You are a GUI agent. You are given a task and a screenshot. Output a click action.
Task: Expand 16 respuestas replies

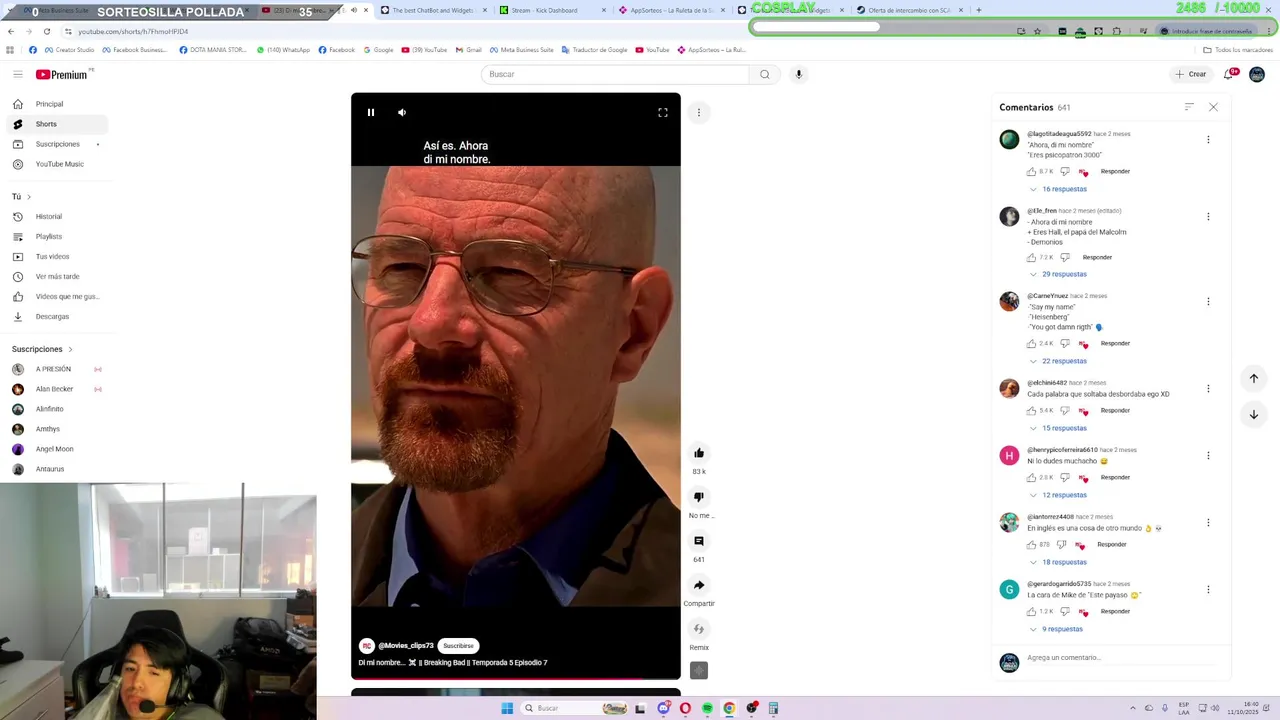(1058, 189)
